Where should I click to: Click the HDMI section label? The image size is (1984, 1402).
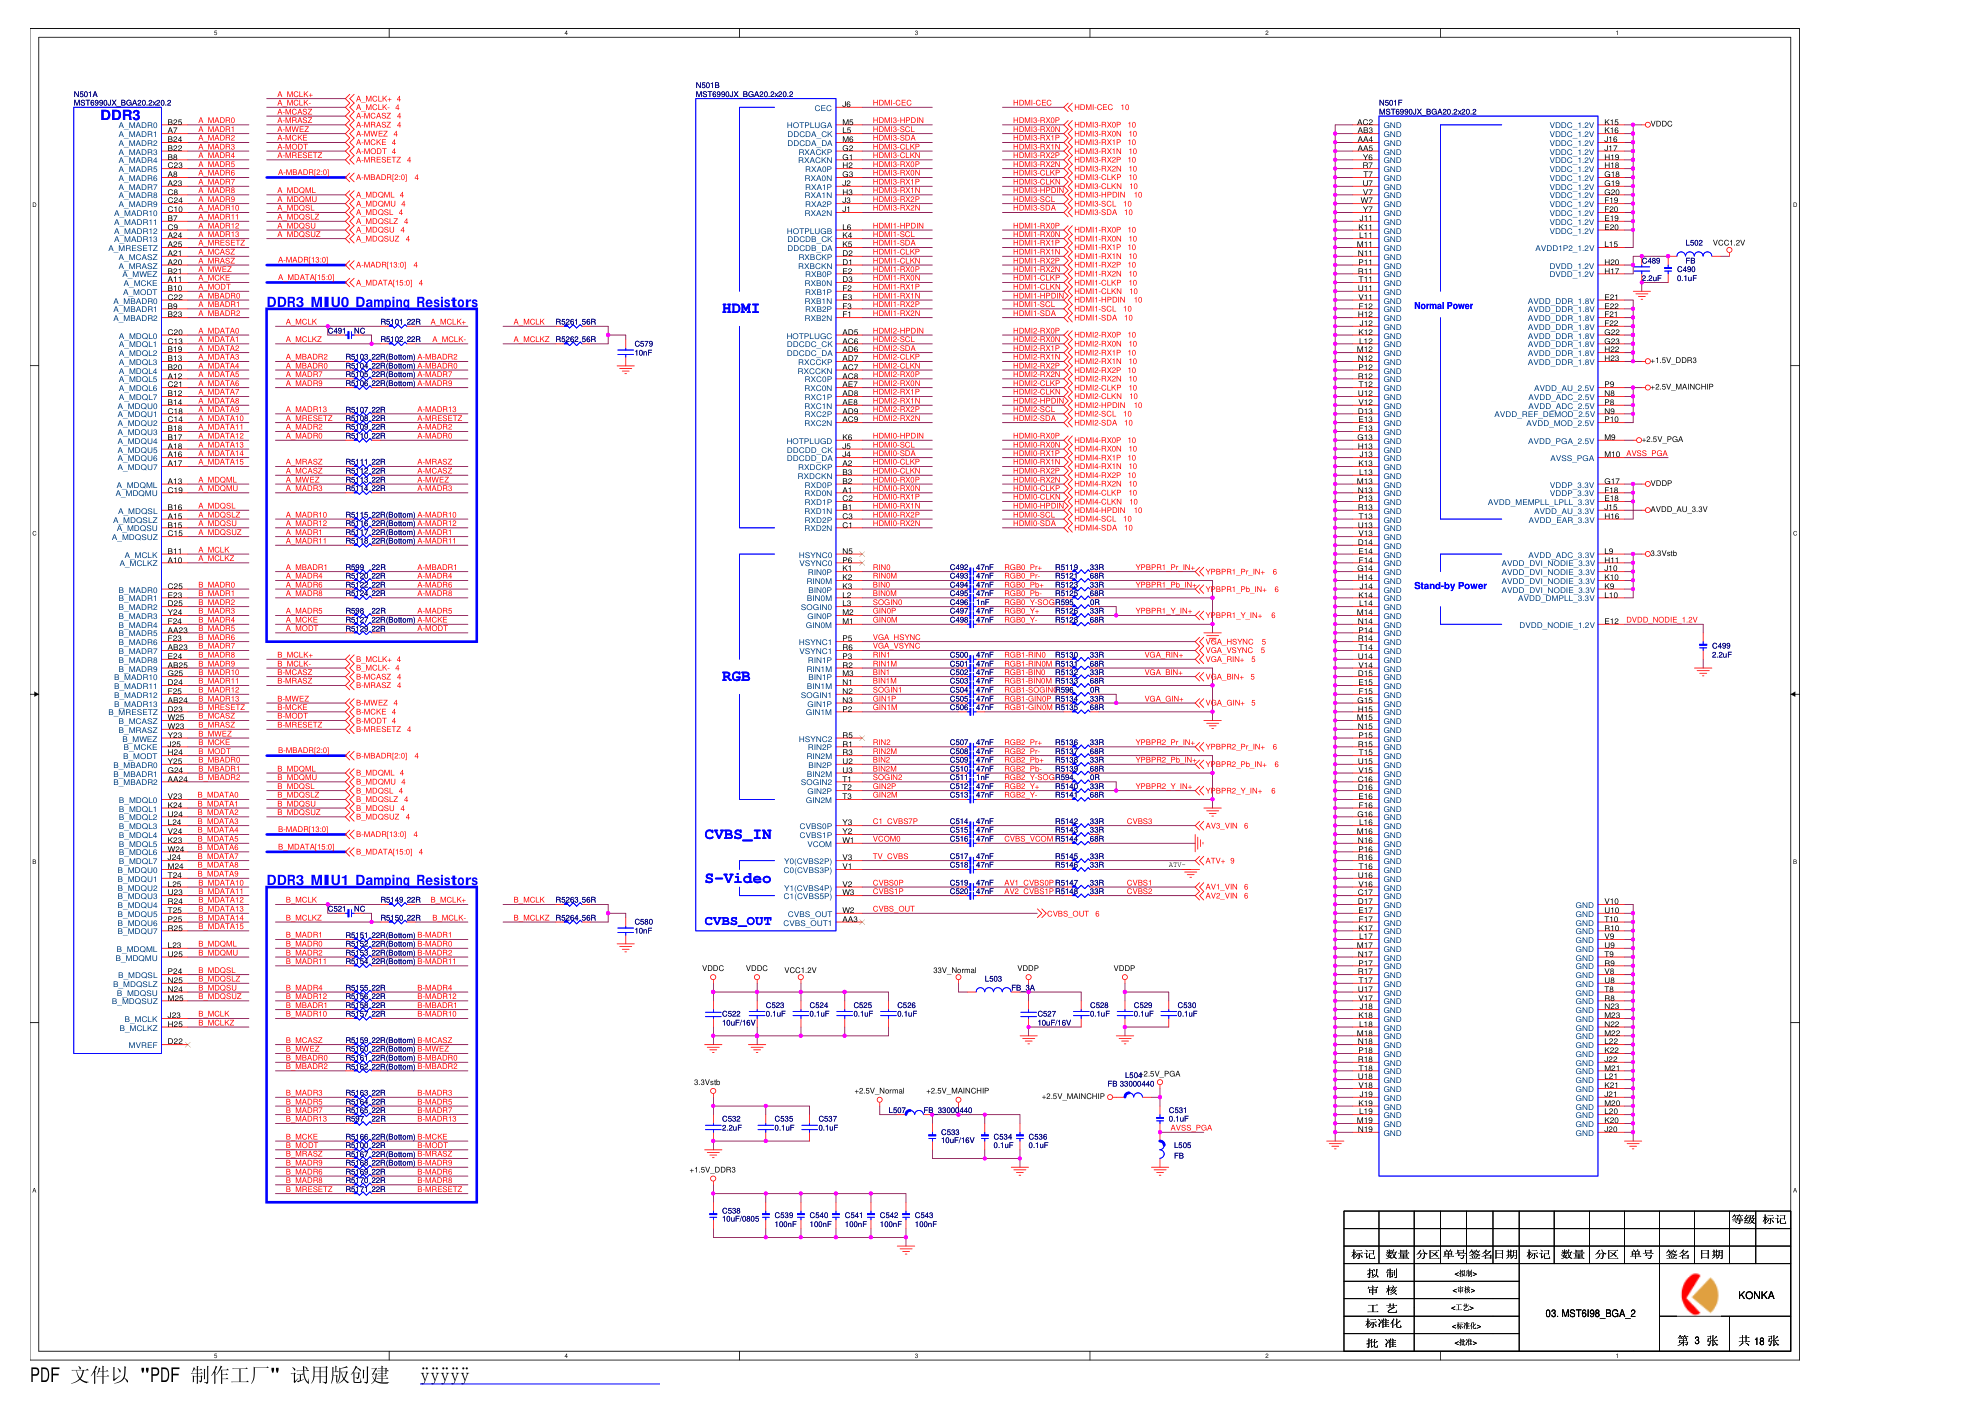click(x=740, y=308)
